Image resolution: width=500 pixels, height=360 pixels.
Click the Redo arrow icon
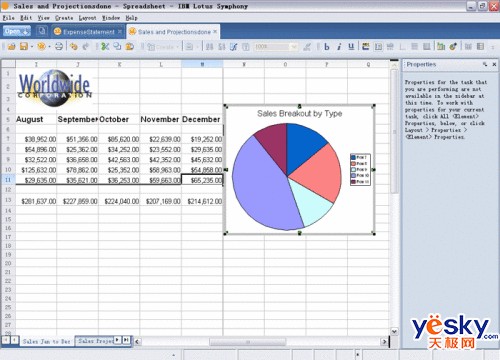point(86,47)
